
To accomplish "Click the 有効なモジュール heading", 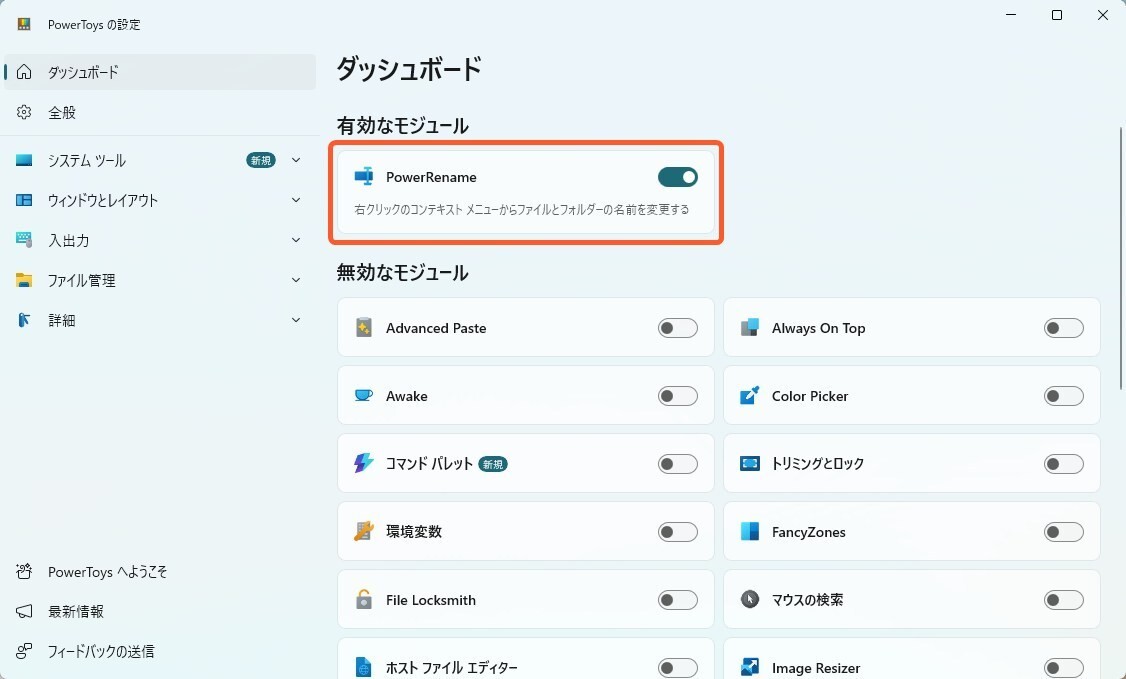I will pos(402,126).
